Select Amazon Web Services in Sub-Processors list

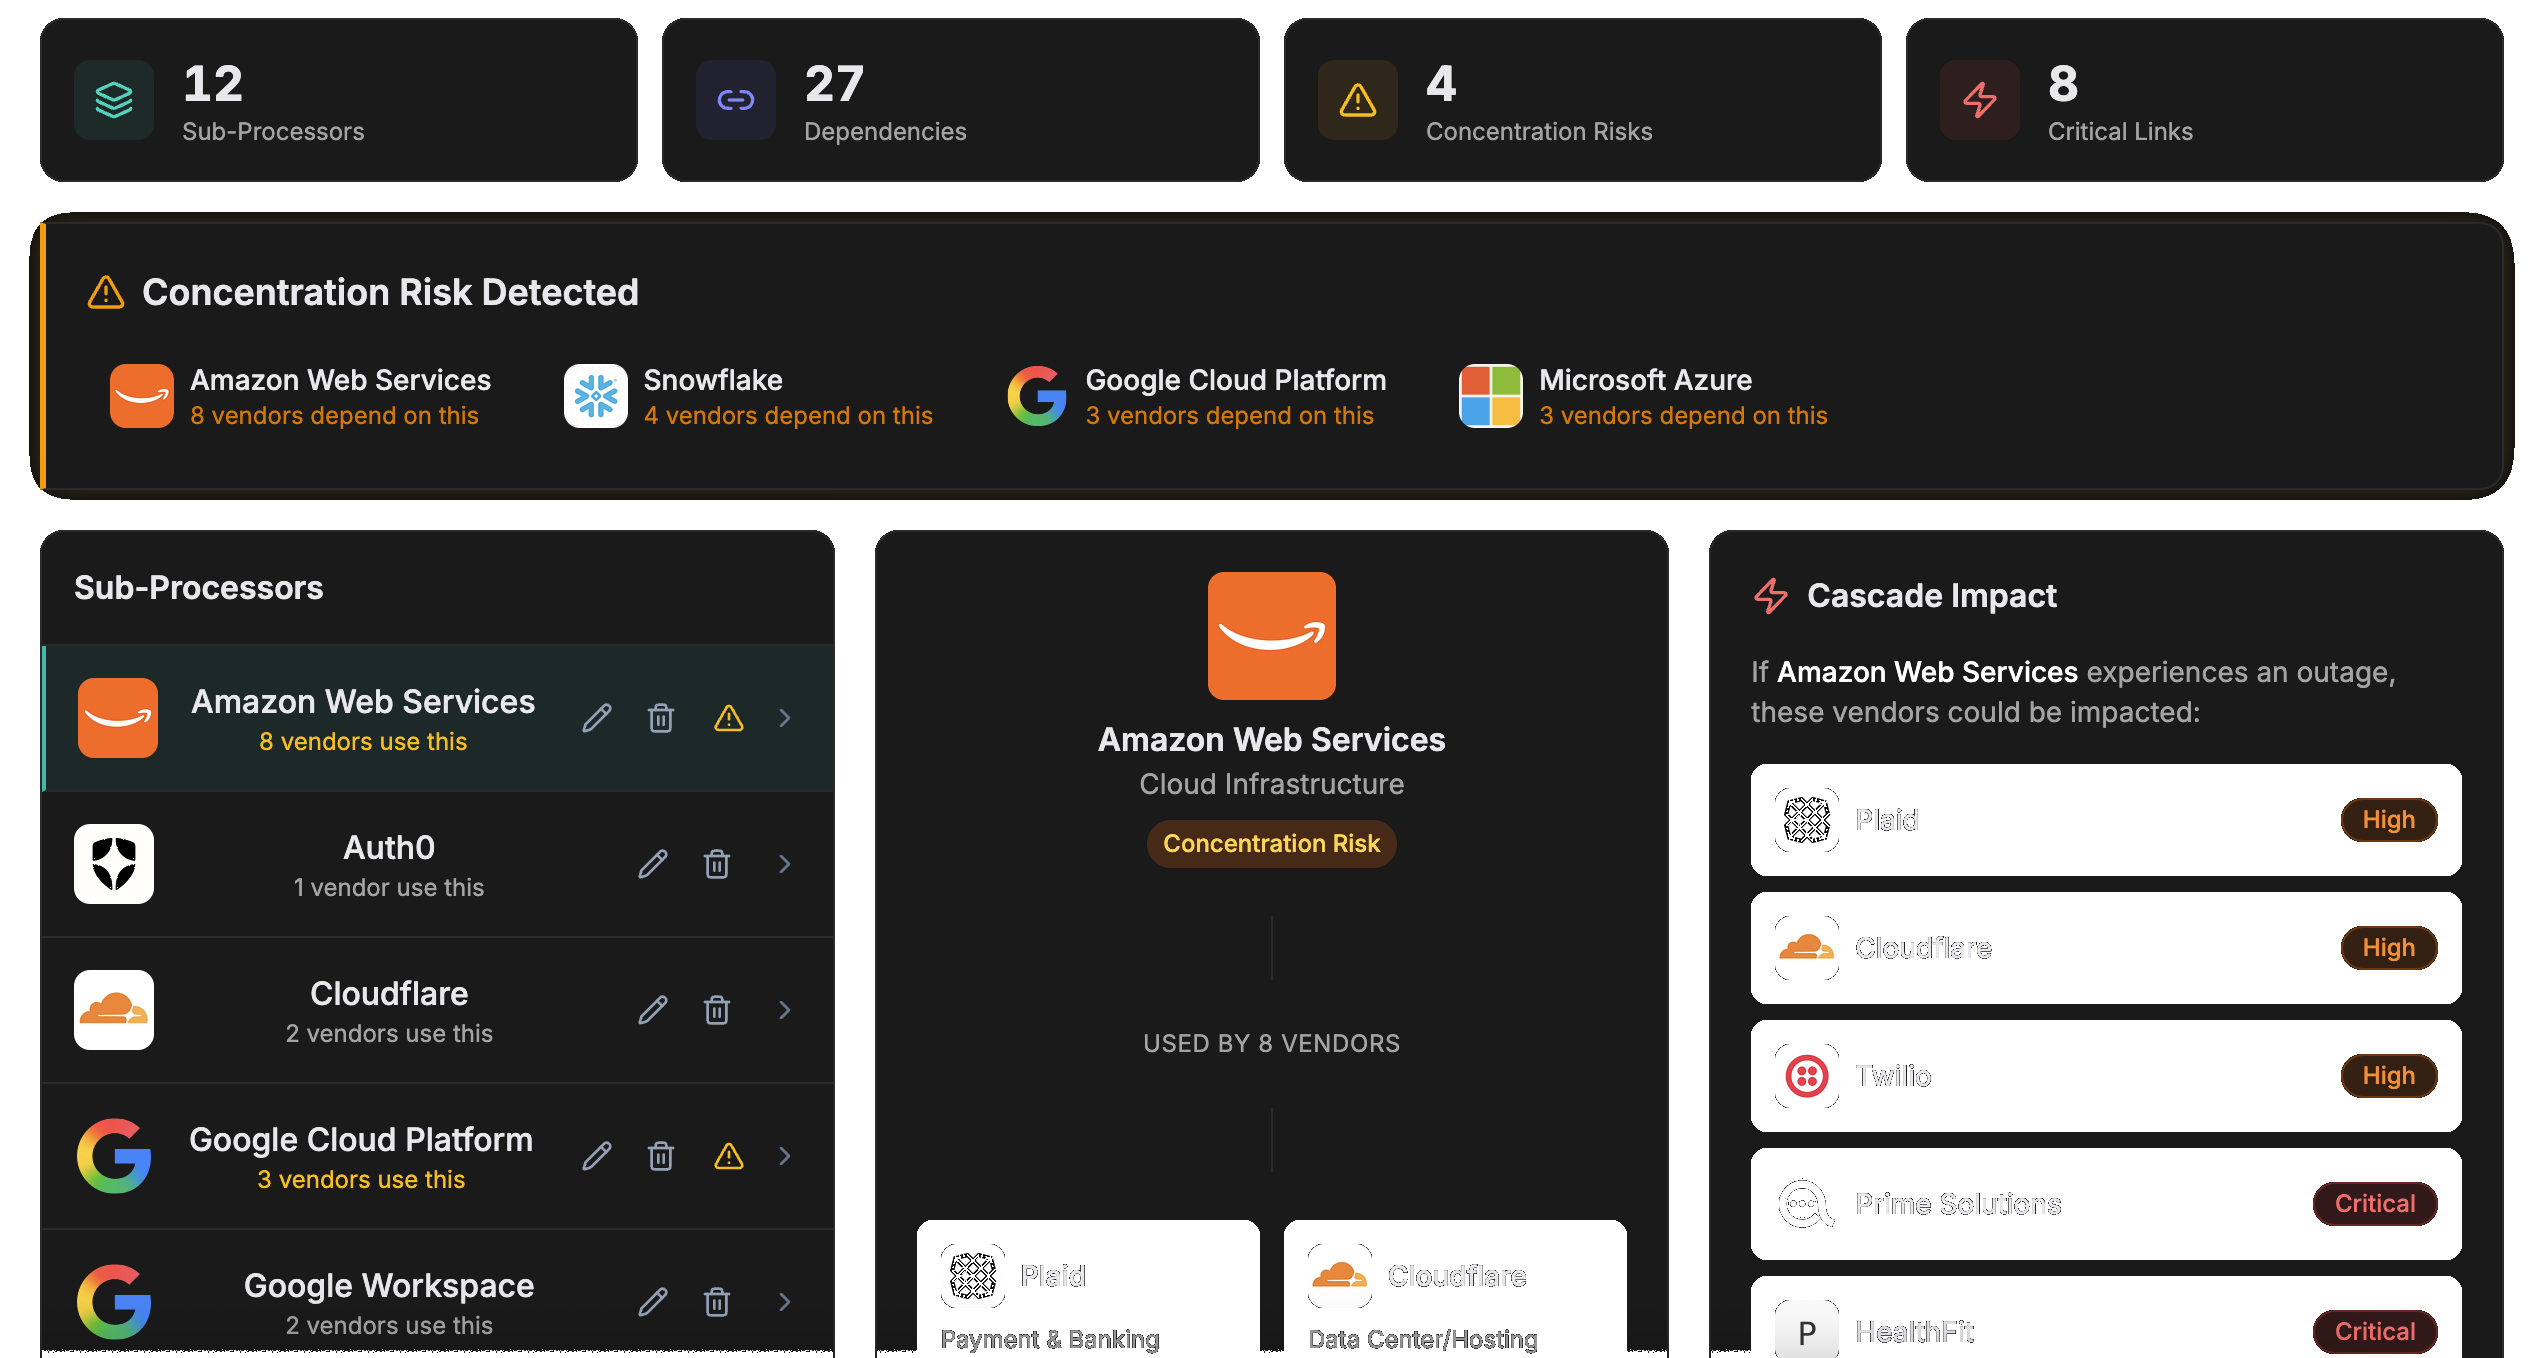[x=438, y=718]
